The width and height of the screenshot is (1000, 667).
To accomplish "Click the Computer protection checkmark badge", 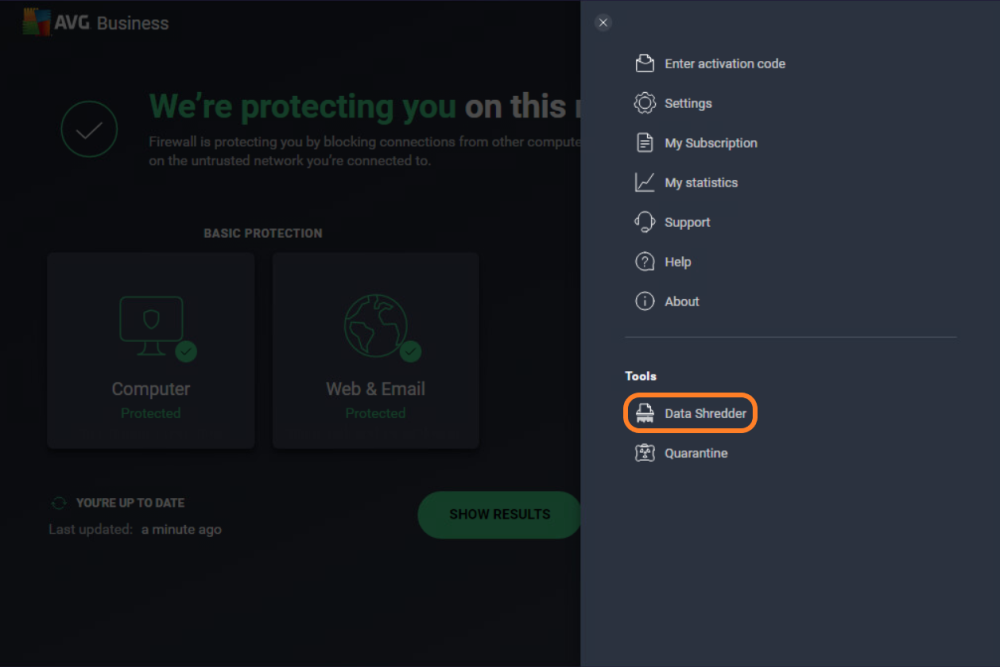I will [186, 352].
